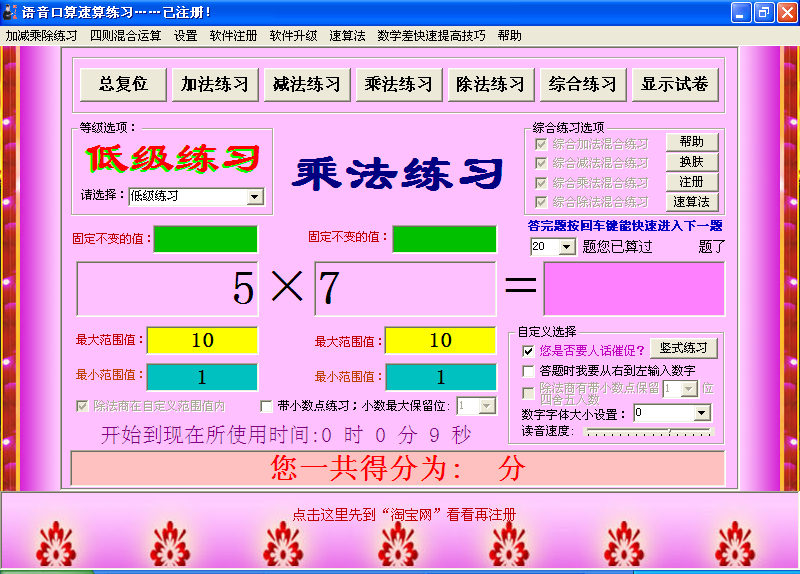
Task: Minimize the application window
Action: point(740,12)
